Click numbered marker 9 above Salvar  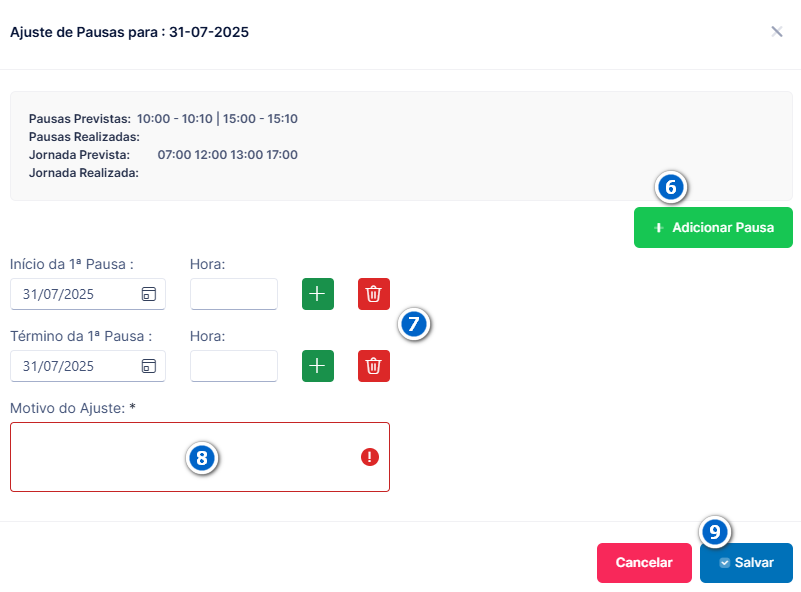[715, 532]
